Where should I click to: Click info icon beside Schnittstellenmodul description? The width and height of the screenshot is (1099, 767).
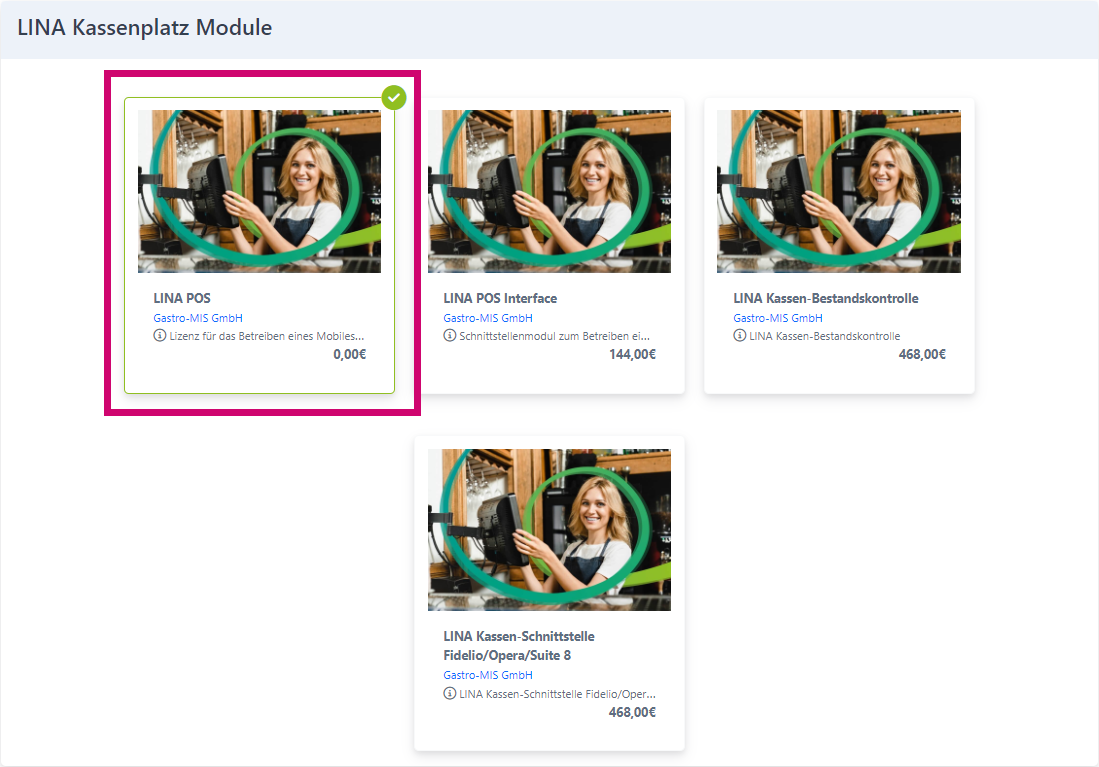[x=450, y=335]
